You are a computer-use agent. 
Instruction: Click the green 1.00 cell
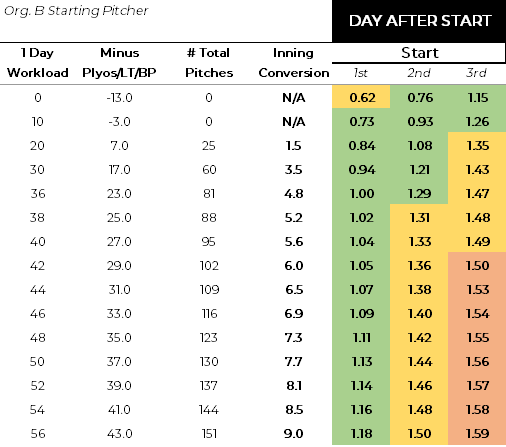(x=361, y=194)
